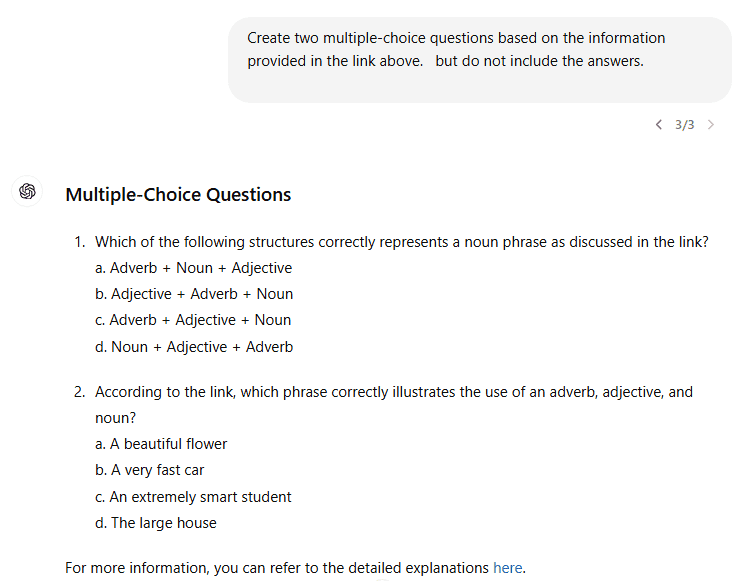Select option 'Adjective + Adverb + Noun'
752x581 pixels.
click(x=194, y=294)
